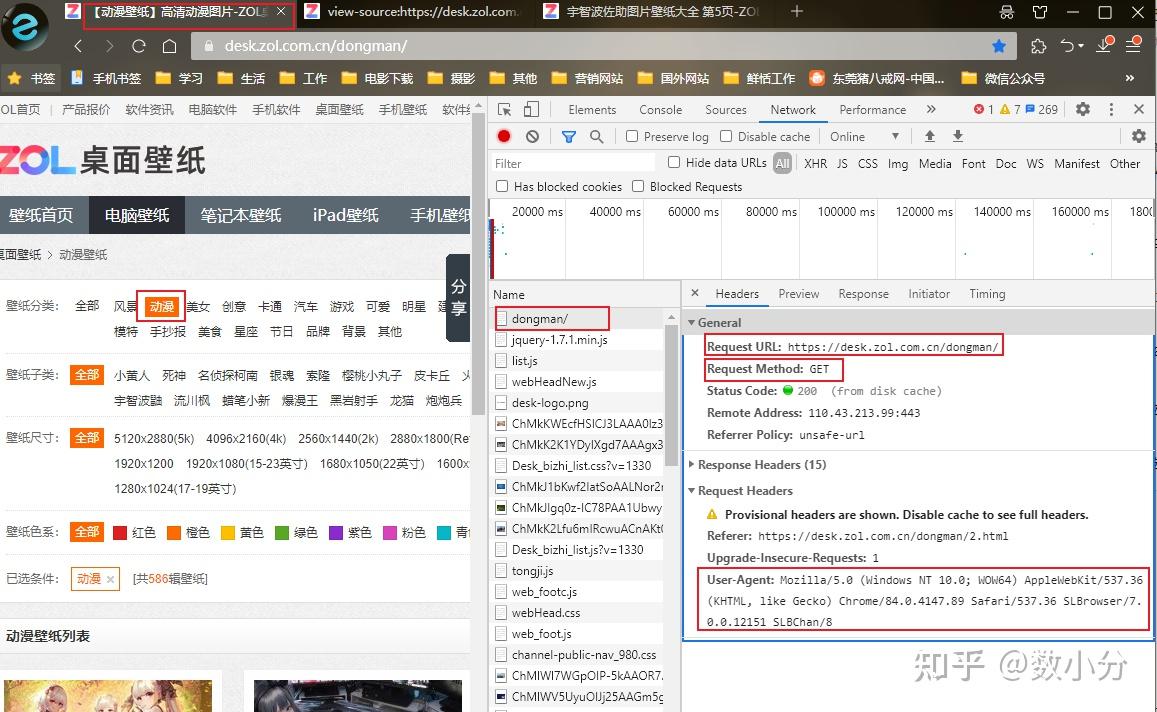Open the browser main menu icon

1134,44
